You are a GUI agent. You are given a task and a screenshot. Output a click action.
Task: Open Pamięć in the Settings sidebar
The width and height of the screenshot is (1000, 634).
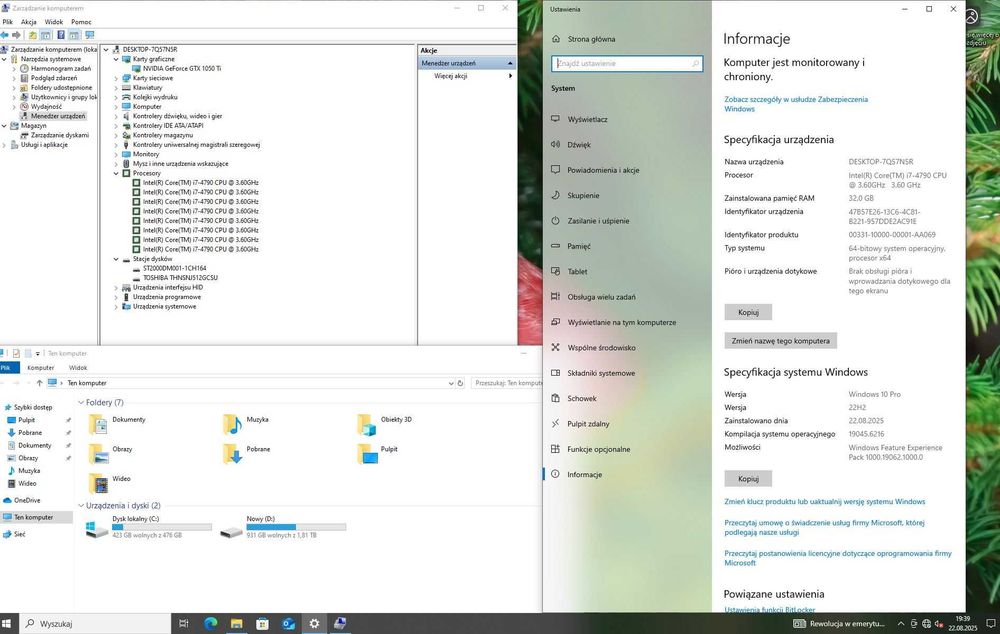[578, 246]
